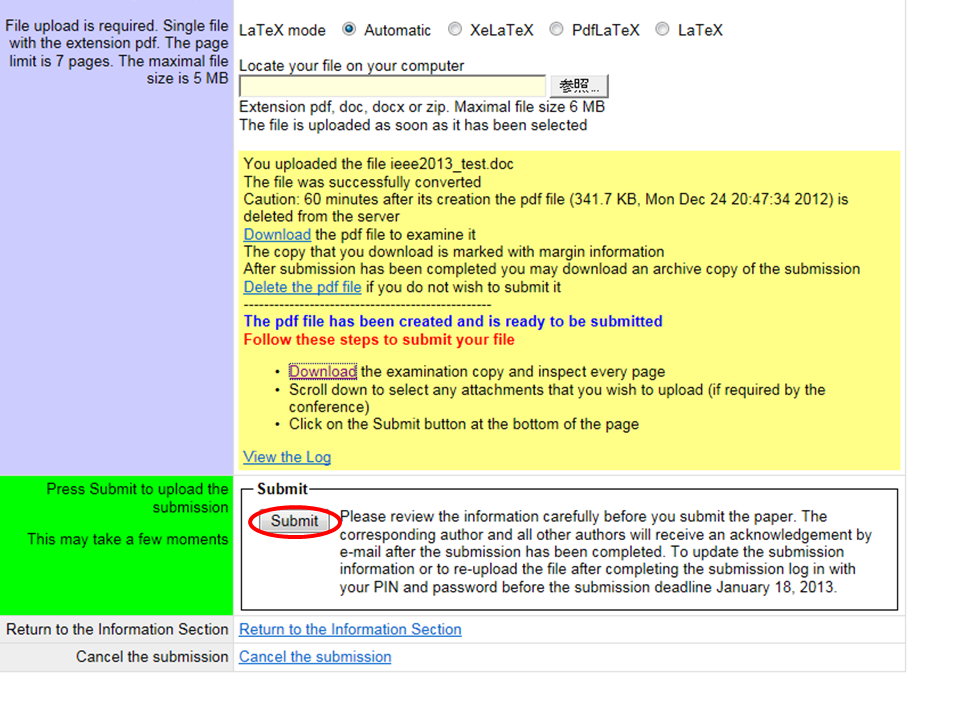Follow the Download link to examine the pdf
The image size is (960, 720).
coord(277,234)
